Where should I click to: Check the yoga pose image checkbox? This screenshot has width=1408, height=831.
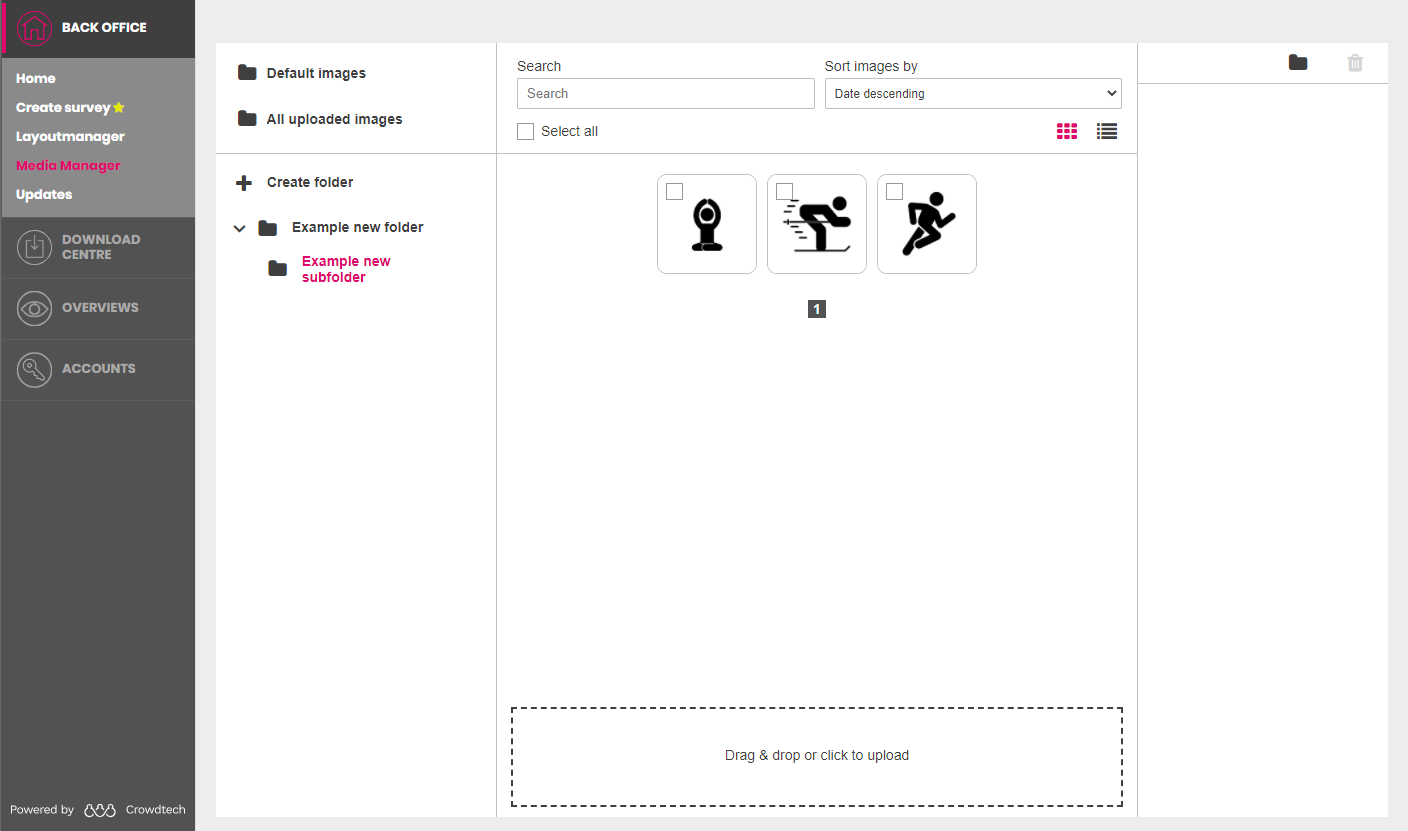[675, 191]
